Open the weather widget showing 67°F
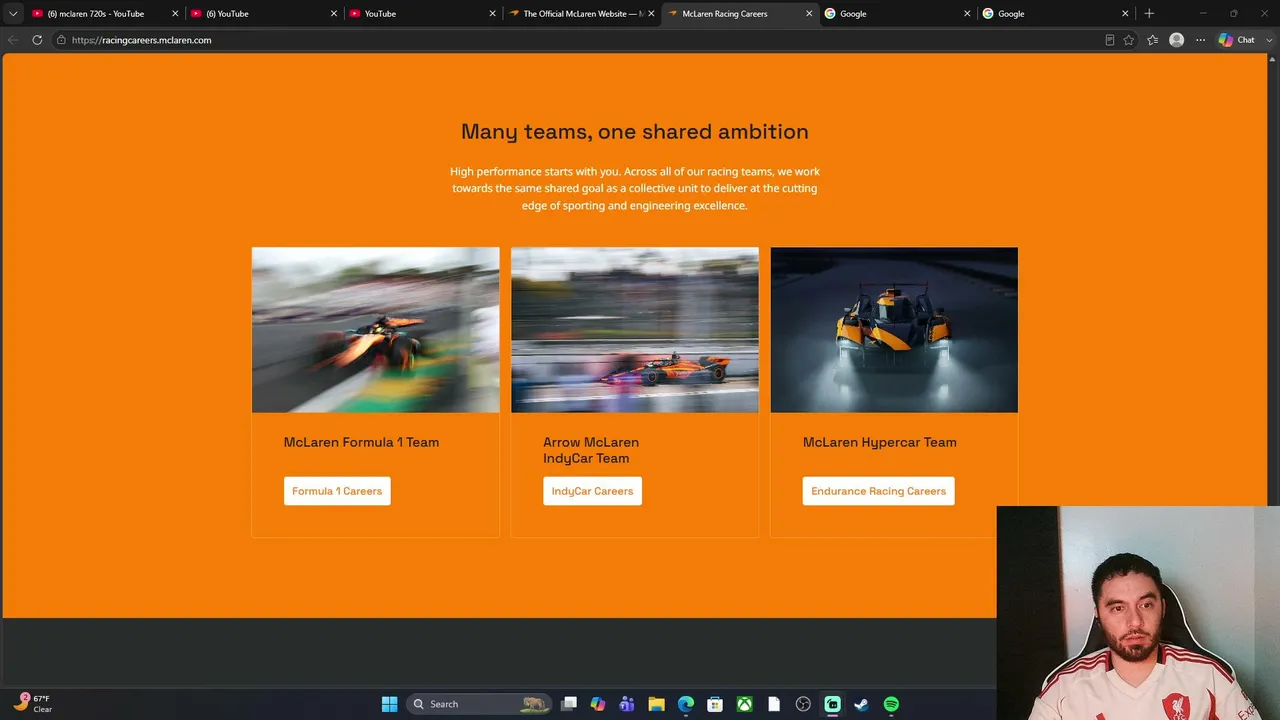The height and width of the screenshot is (720, 1280). tap(32, 704)
